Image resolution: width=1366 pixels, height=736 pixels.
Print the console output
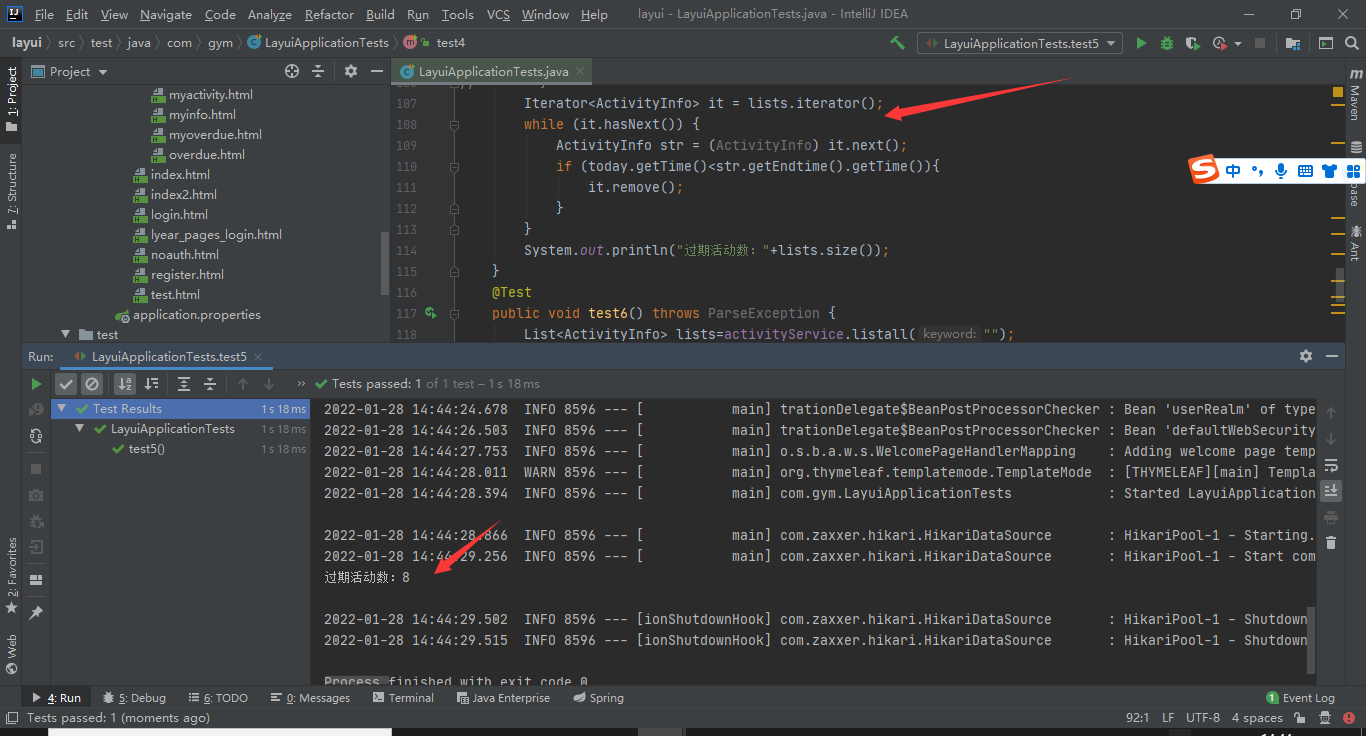(1331, 517)
